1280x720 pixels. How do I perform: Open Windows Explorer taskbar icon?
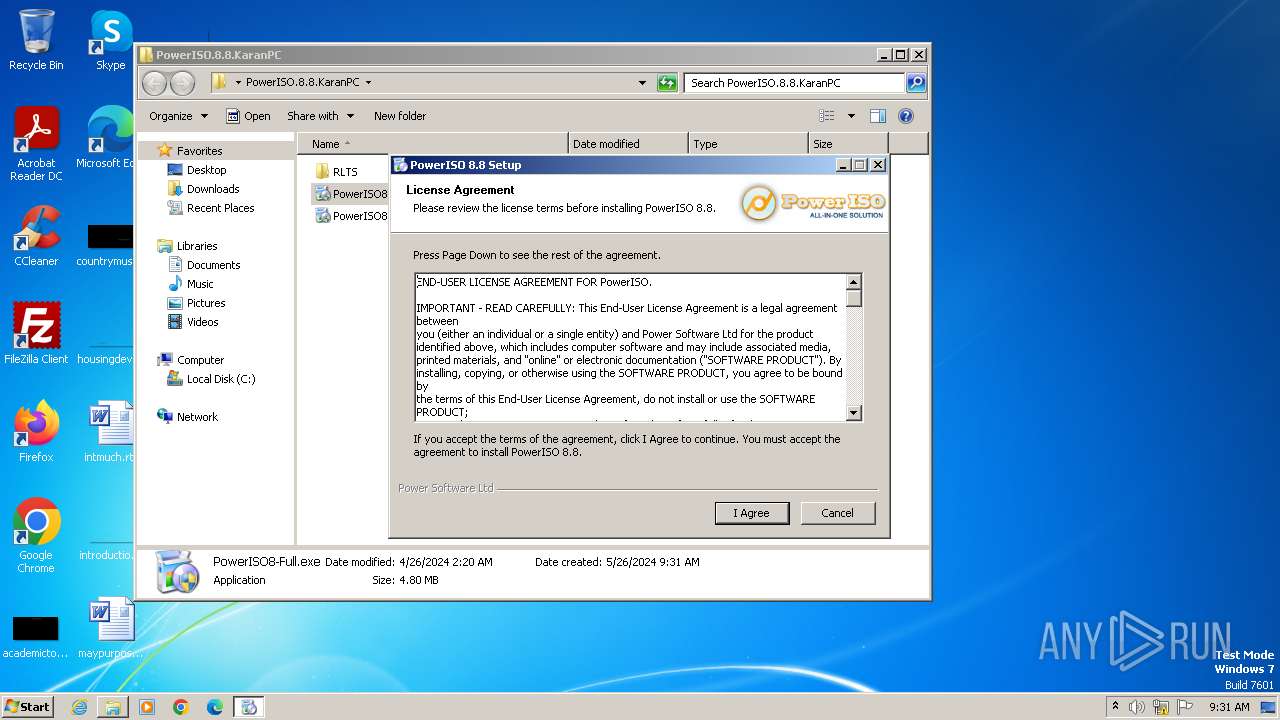(113, 707)
